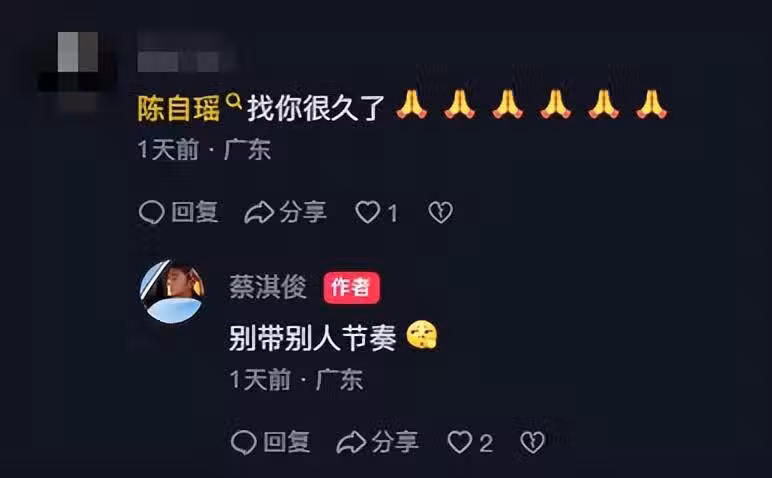This screenshot has width=772, height=478.
Task: Click 分享 label under first comment
Action: point(303,213)
